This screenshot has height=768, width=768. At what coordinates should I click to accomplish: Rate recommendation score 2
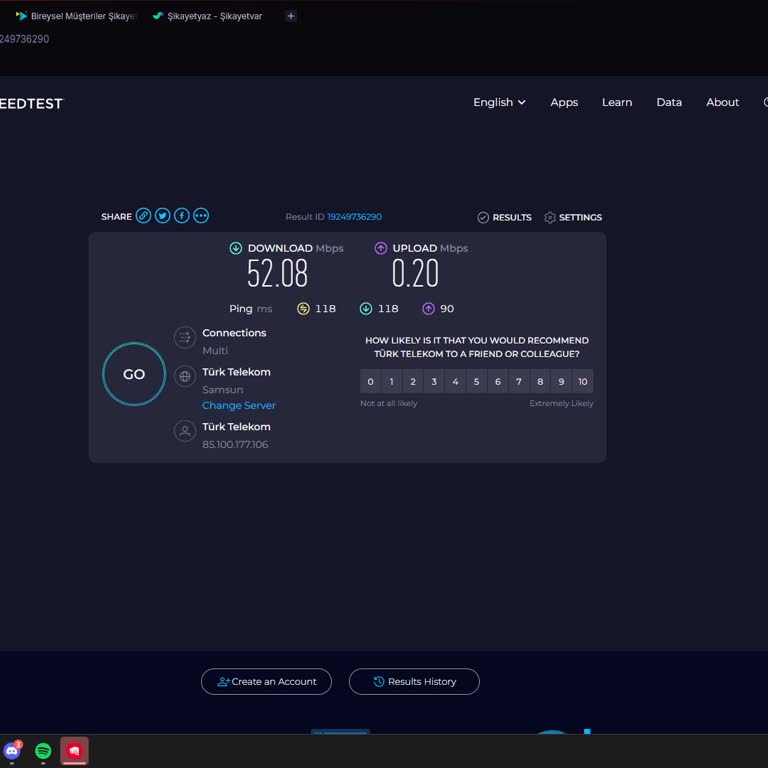(x=413, y=382)
